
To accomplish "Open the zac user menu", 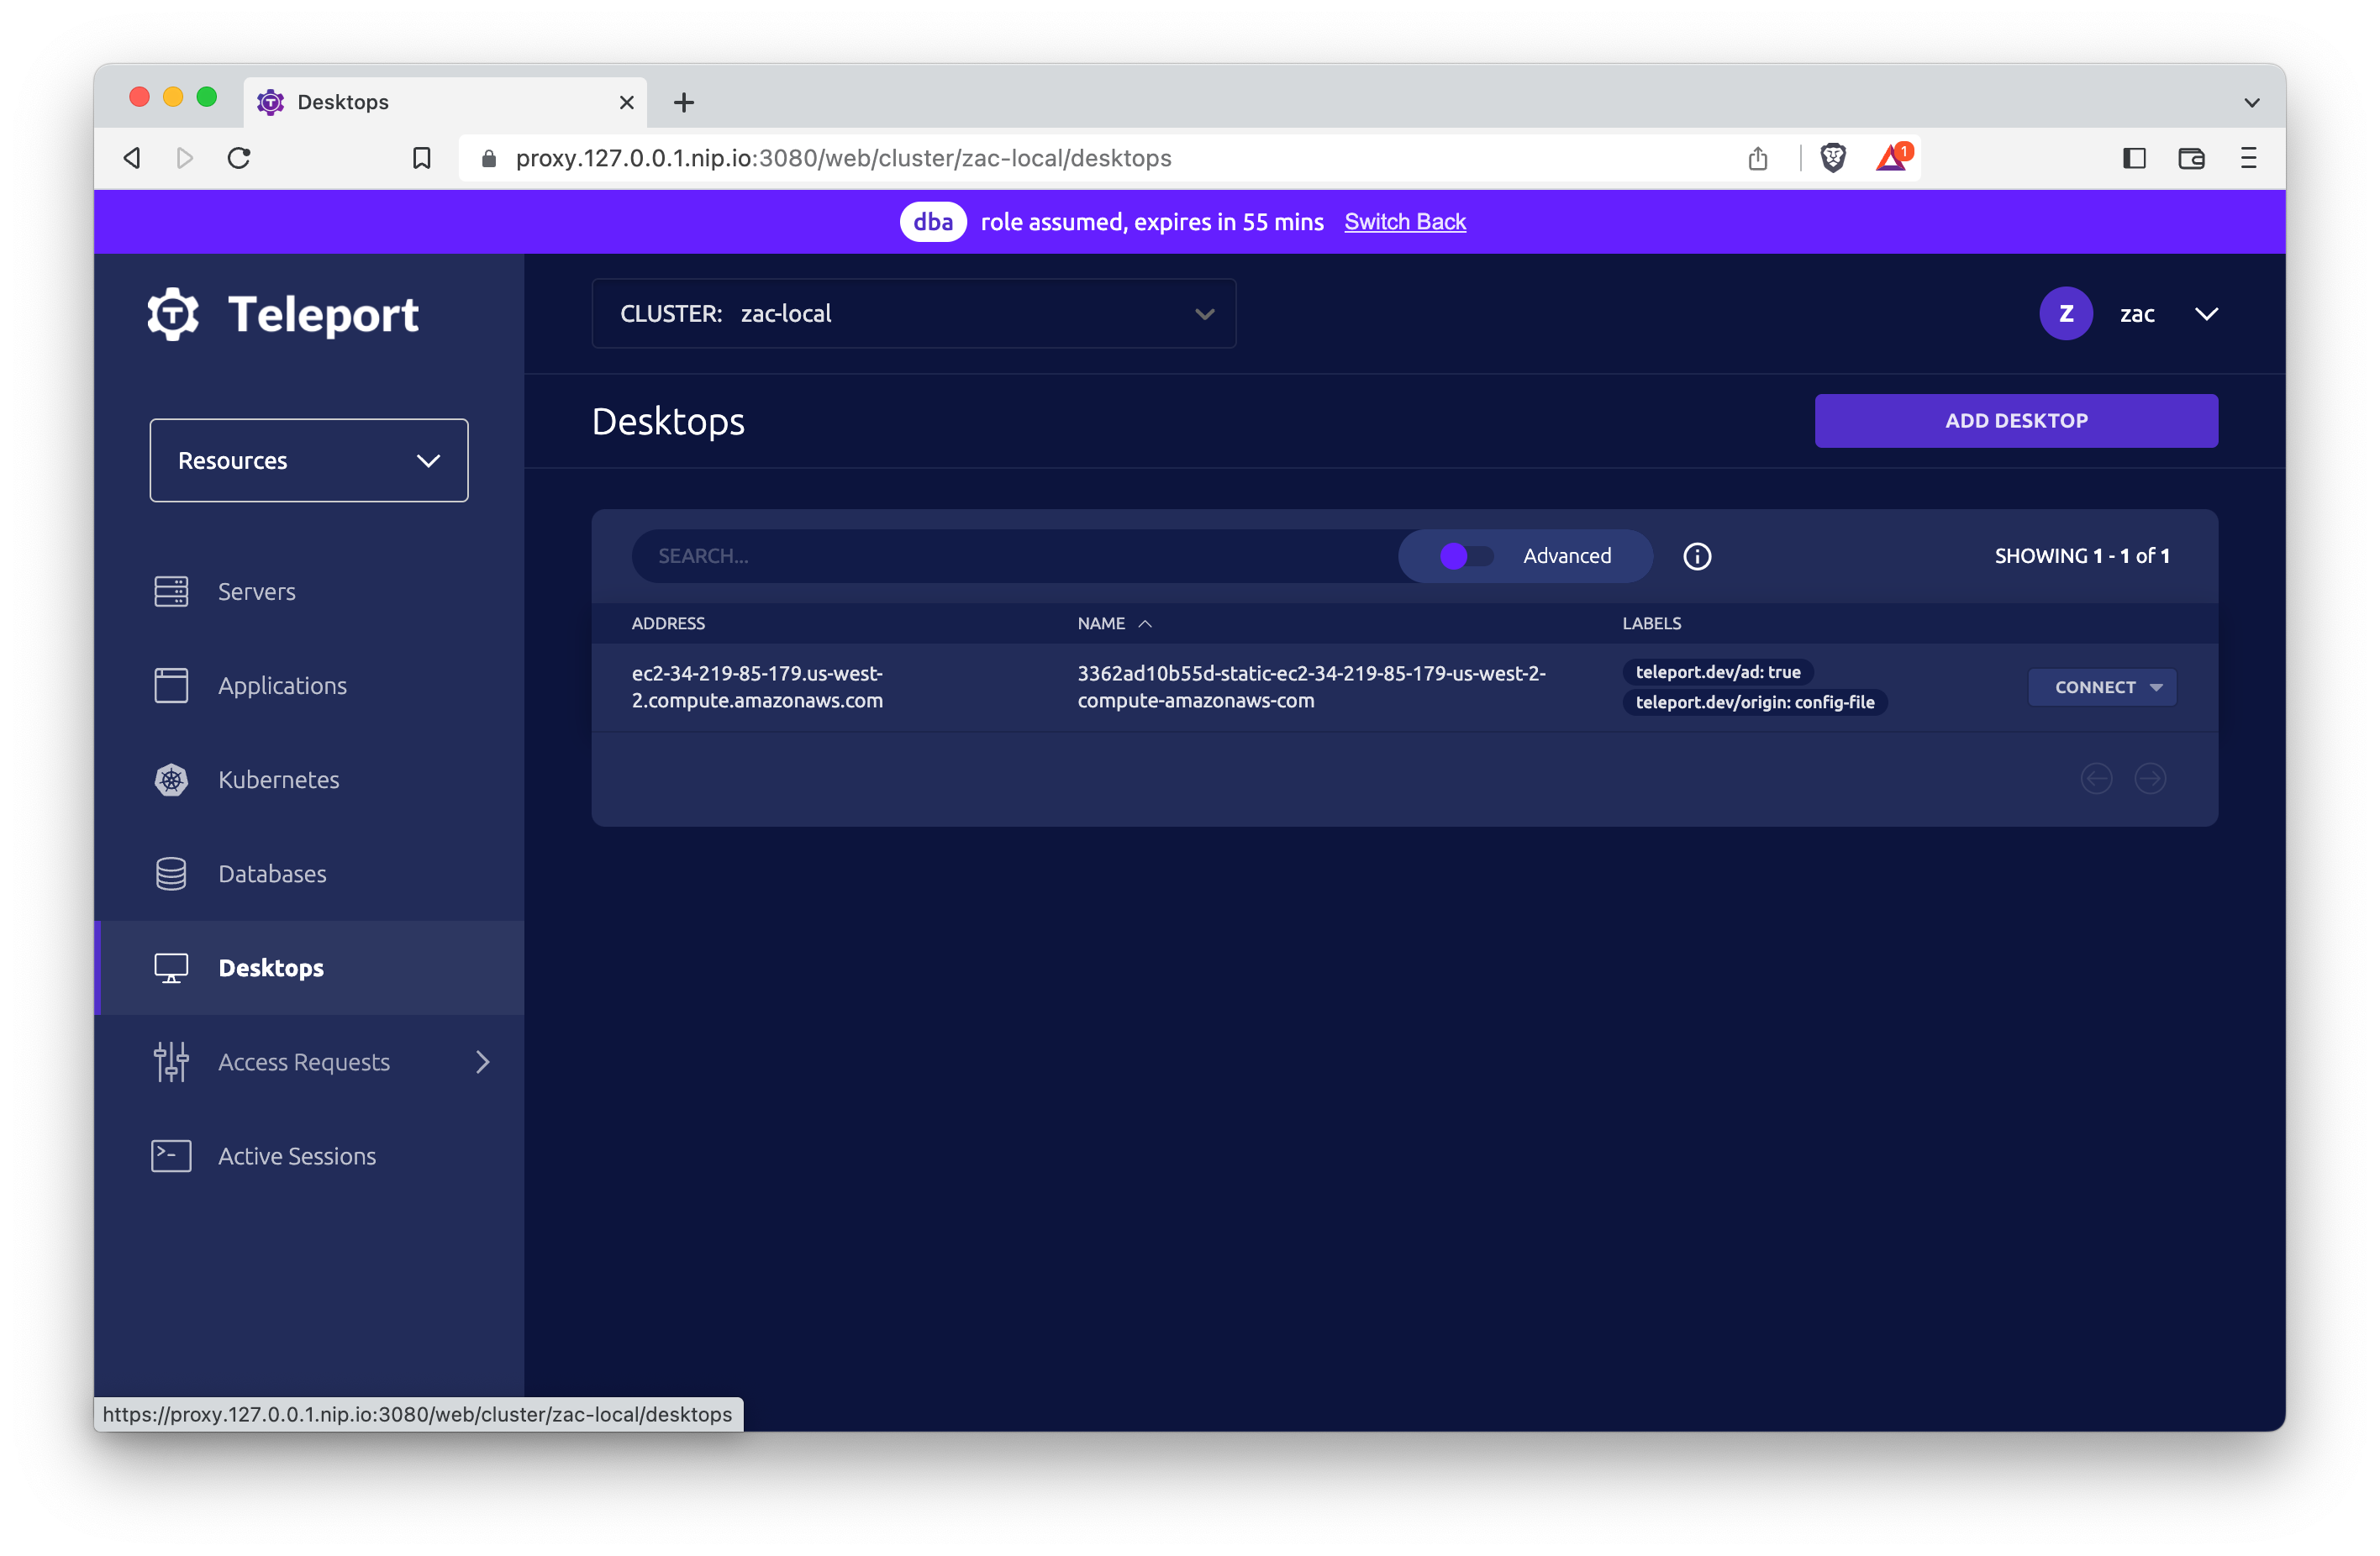I will (x=2136, y=314).
